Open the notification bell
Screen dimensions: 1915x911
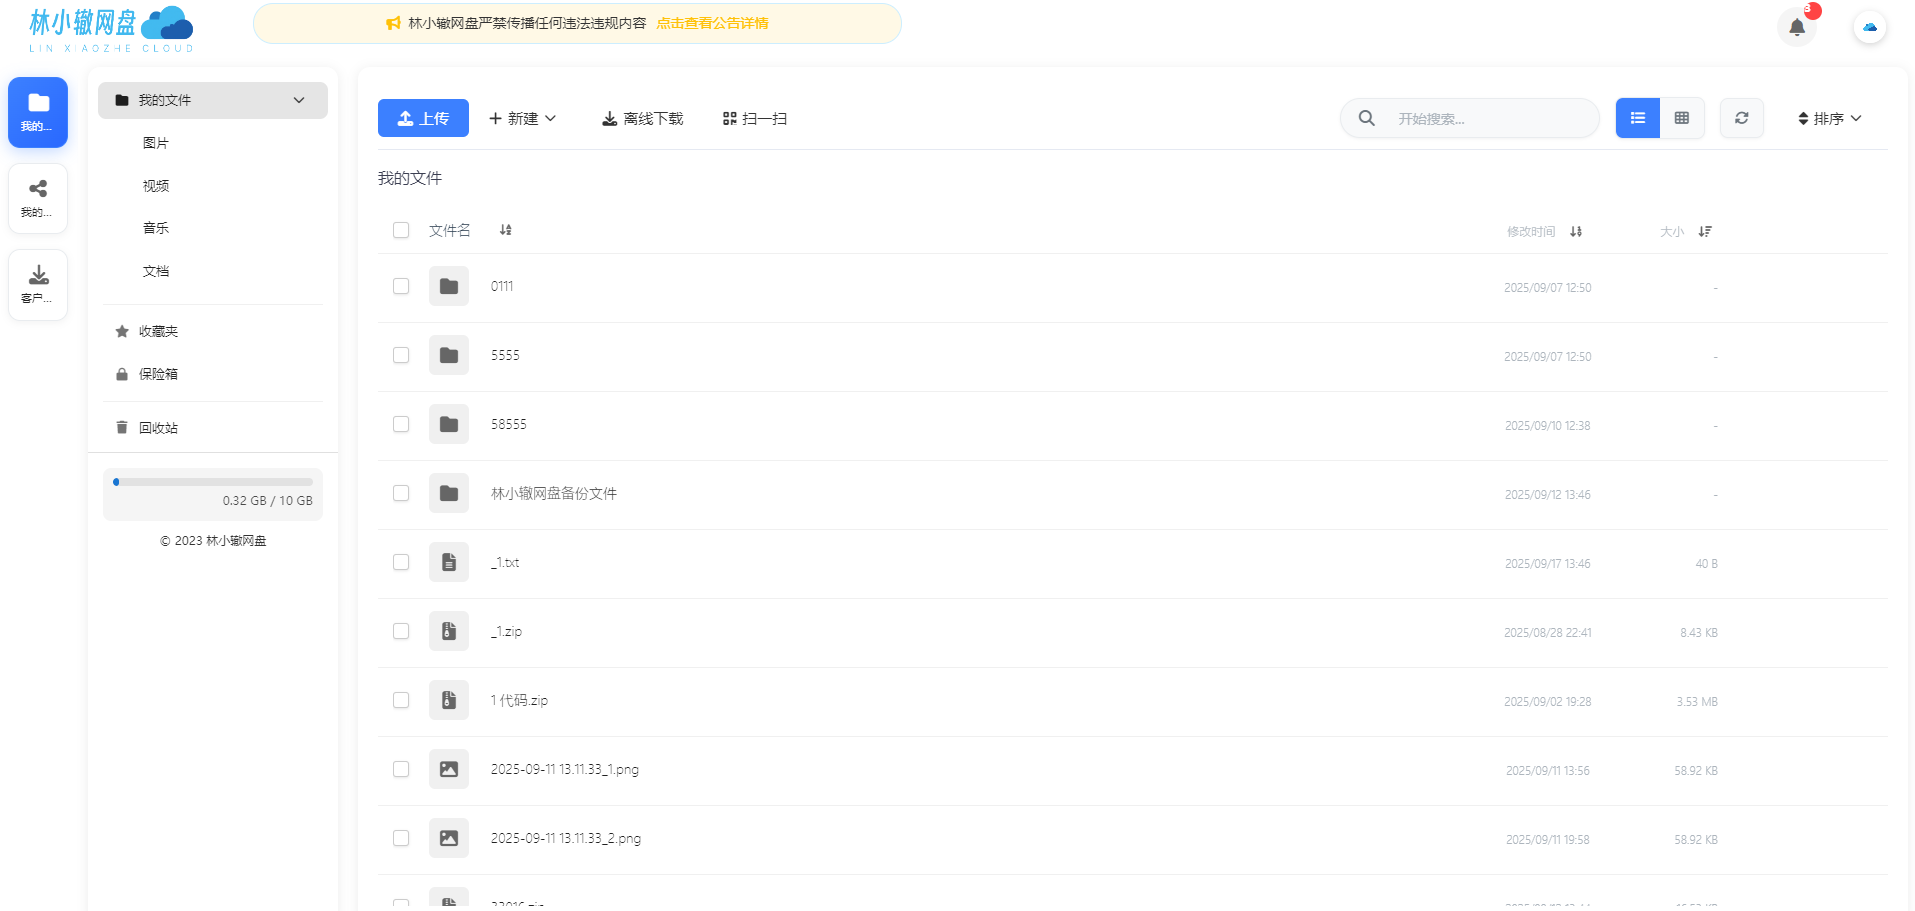click(x=1796, y=27)
